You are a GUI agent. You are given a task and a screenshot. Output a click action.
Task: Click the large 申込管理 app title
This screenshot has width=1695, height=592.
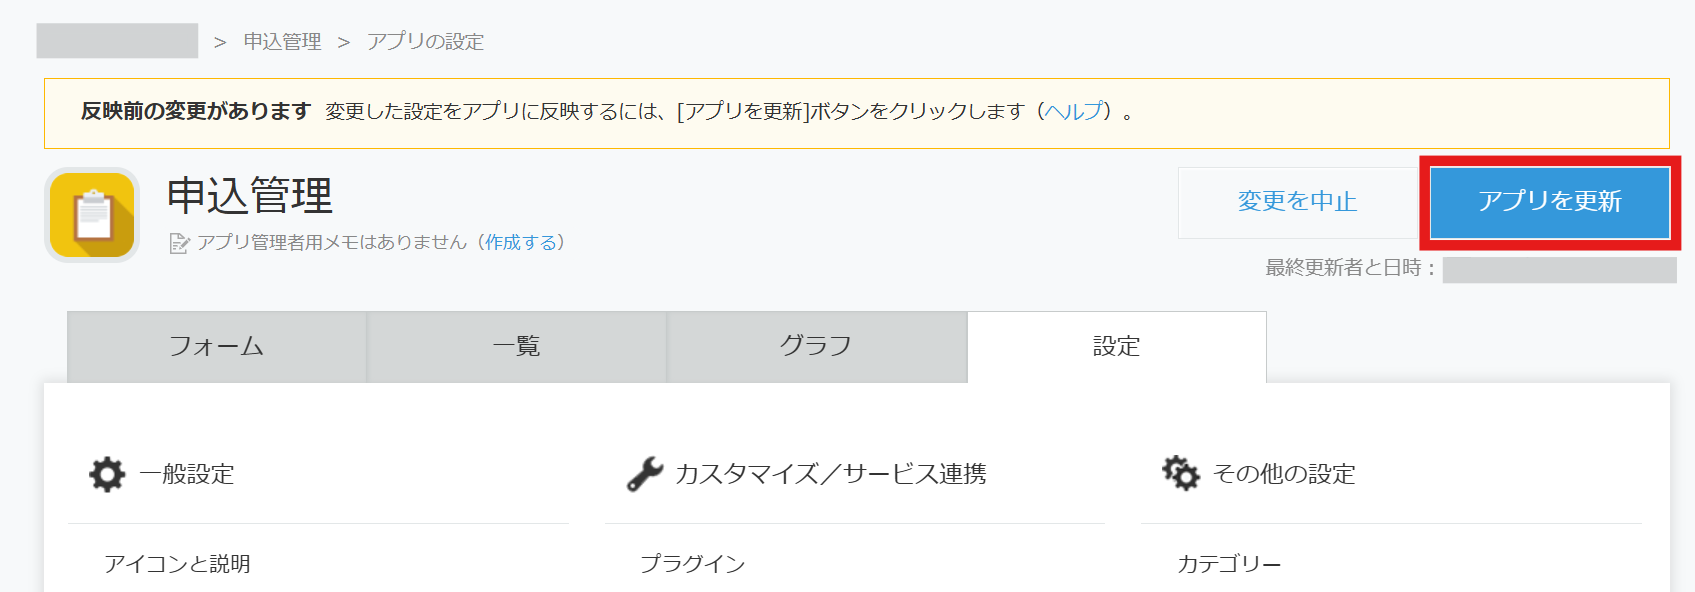click(x=249, y=195)
